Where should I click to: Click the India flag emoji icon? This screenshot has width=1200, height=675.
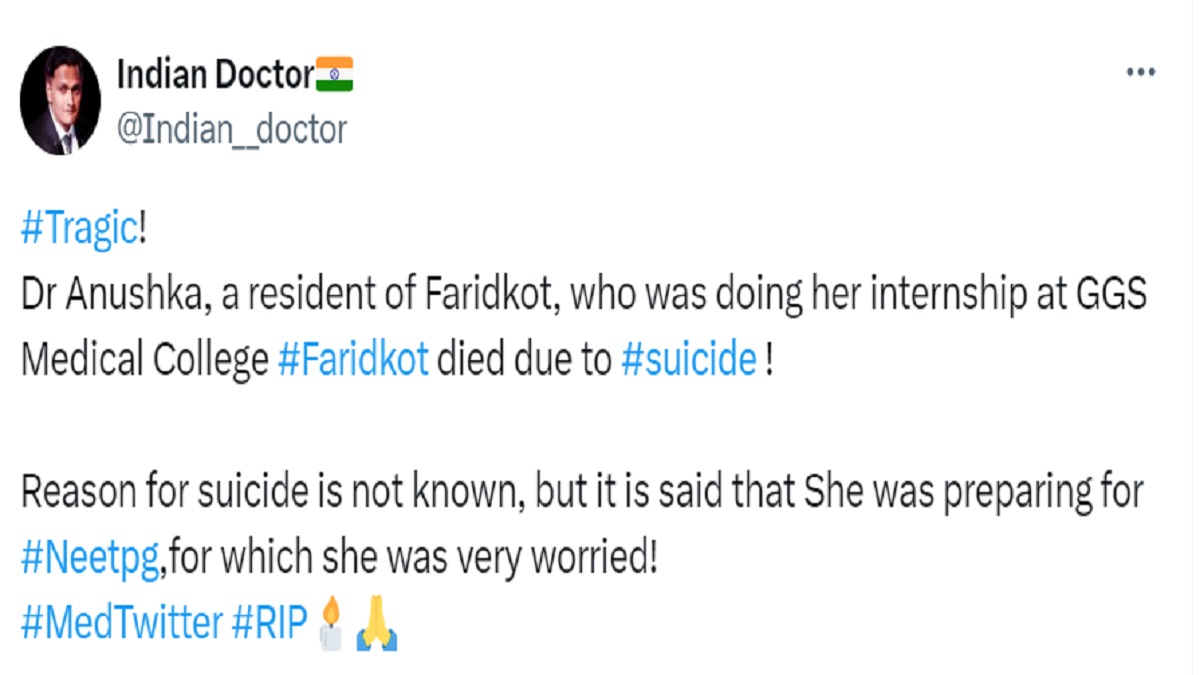[x=334, y=73]
